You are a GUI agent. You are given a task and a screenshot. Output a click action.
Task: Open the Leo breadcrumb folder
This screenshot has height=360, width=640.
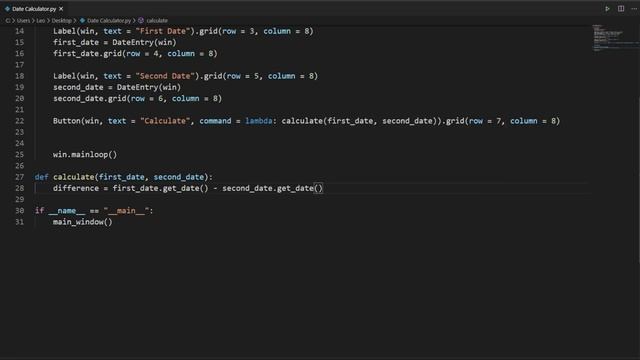[41, 20]
